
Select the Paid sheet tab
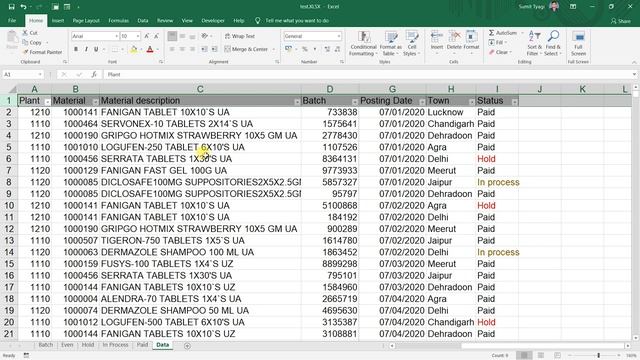pyautogui.click(x=142, y=345)
